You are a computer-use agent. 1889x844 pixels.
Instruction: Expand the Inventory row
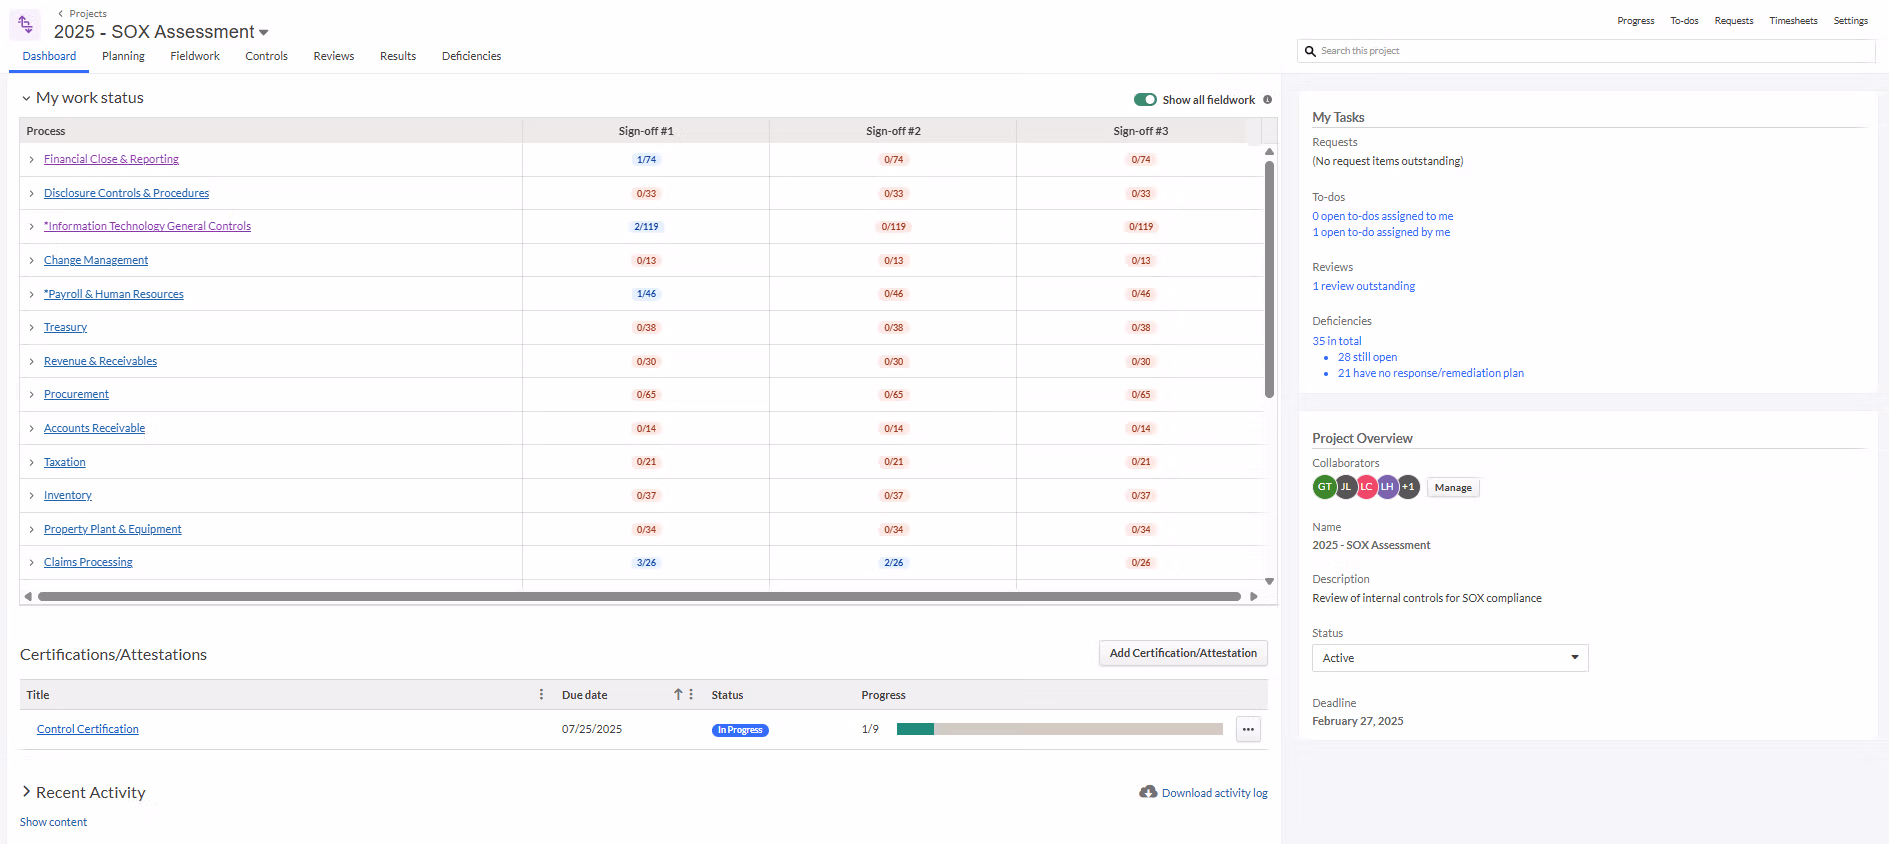pos(31,496)
